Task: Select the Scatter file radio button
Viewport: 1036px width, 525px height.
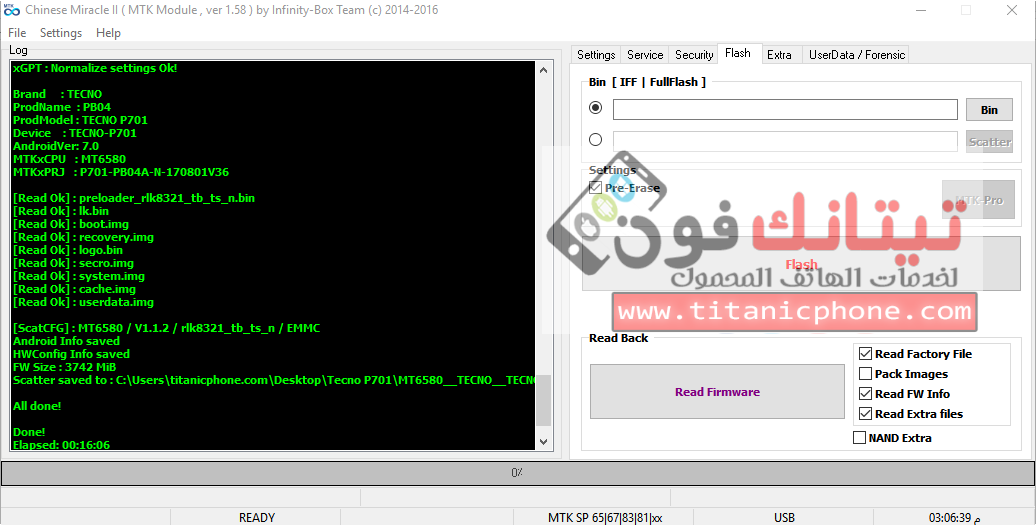Action: point(595,139)
